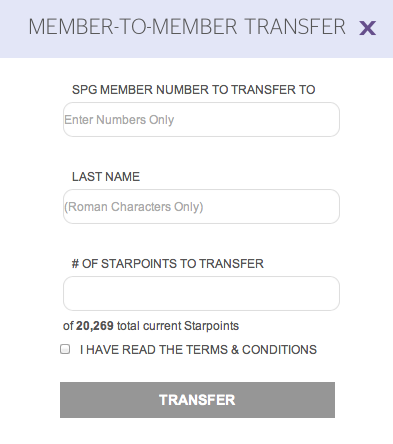Click the word 'of' before 20,269
393x444 pixels.
pos(68,326)
